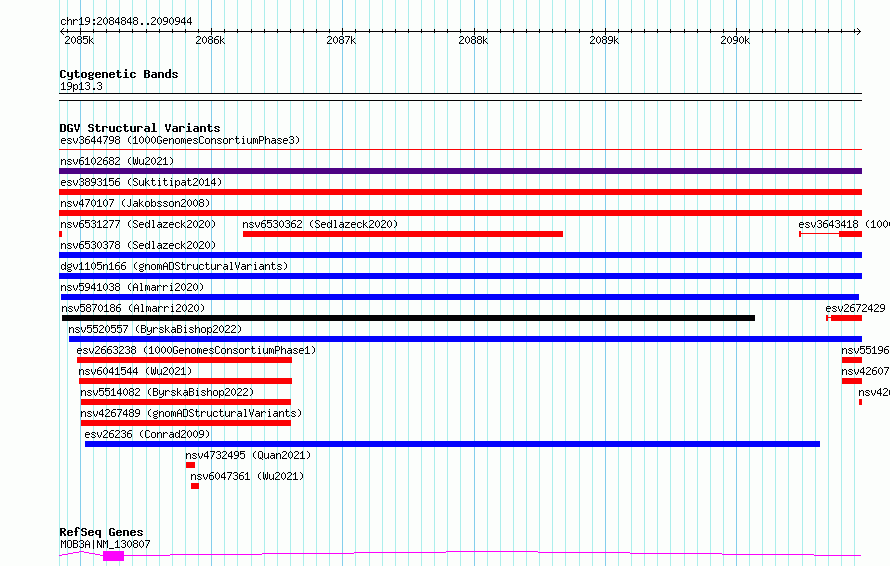Select the esv2663238 (1000GenomesConsortiumPhase1) label
The width and height of the screenshot is (890, 566).
196,350
